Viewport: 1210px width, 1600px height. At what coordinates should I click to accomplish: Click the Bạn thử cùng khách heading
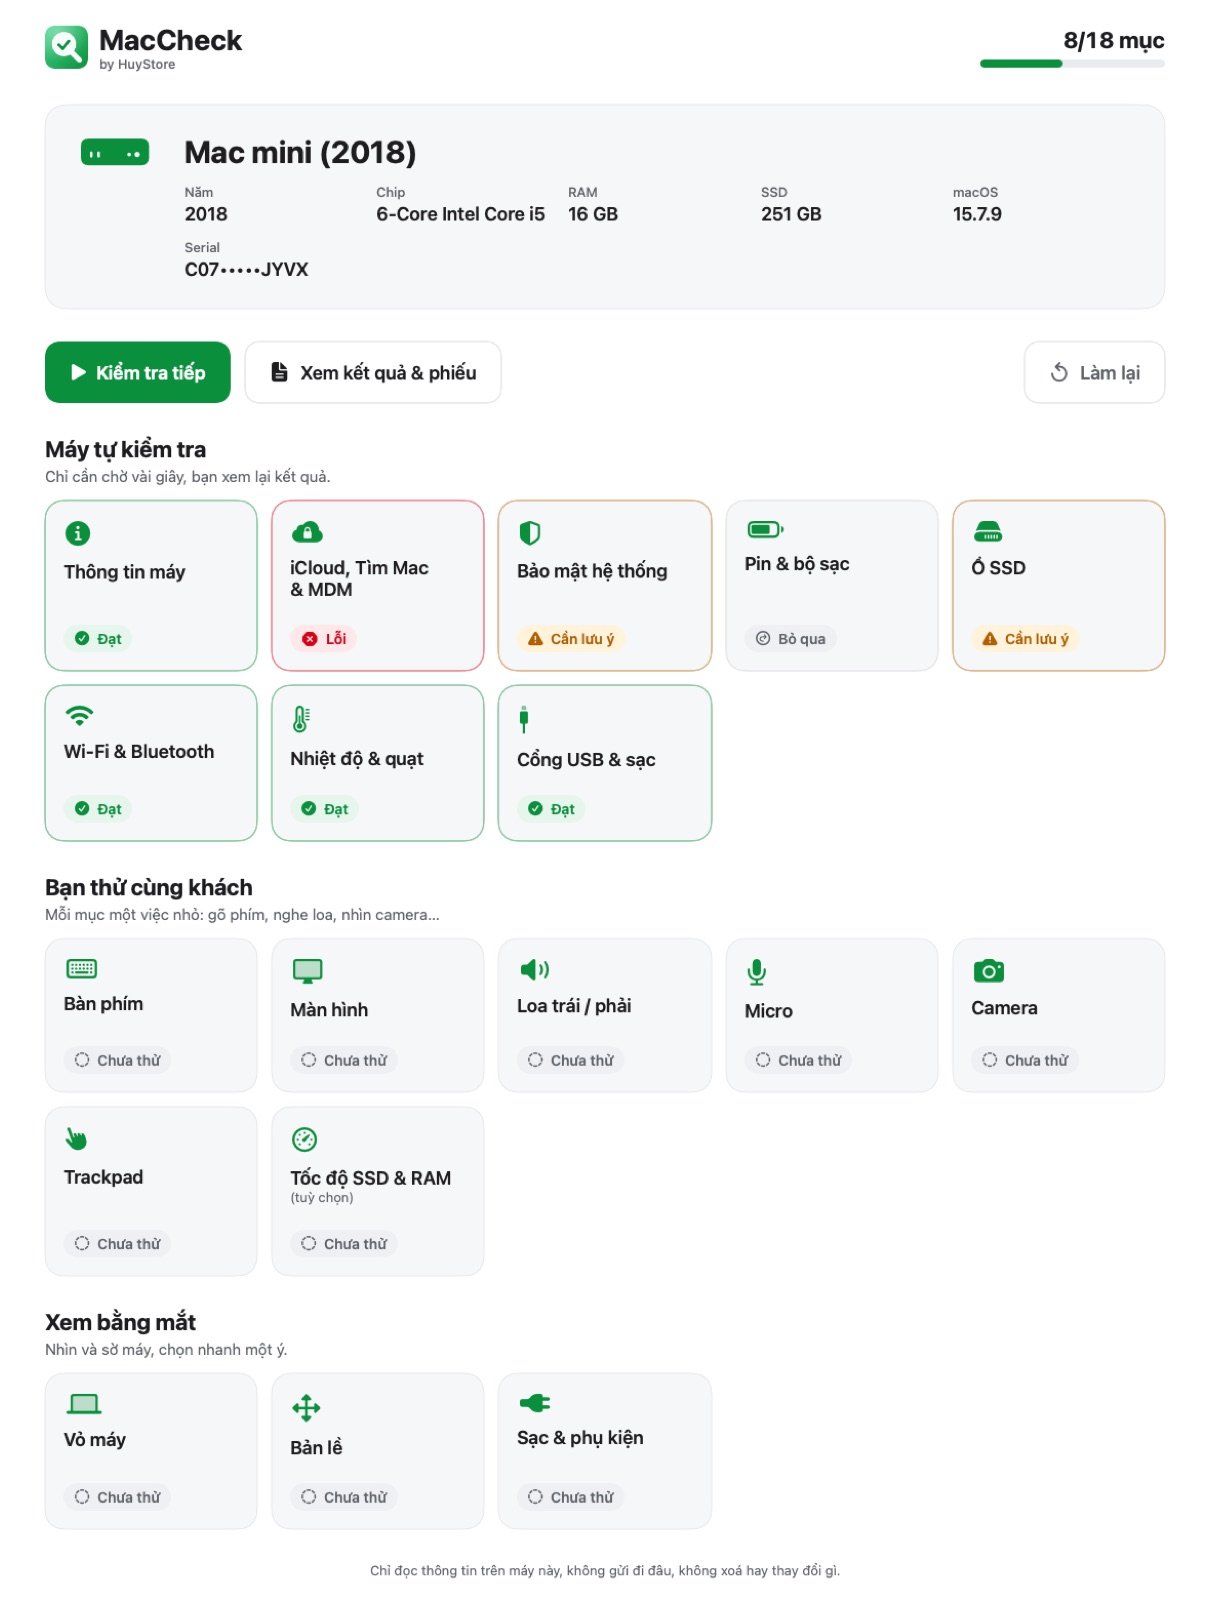[x=149, y=888]
